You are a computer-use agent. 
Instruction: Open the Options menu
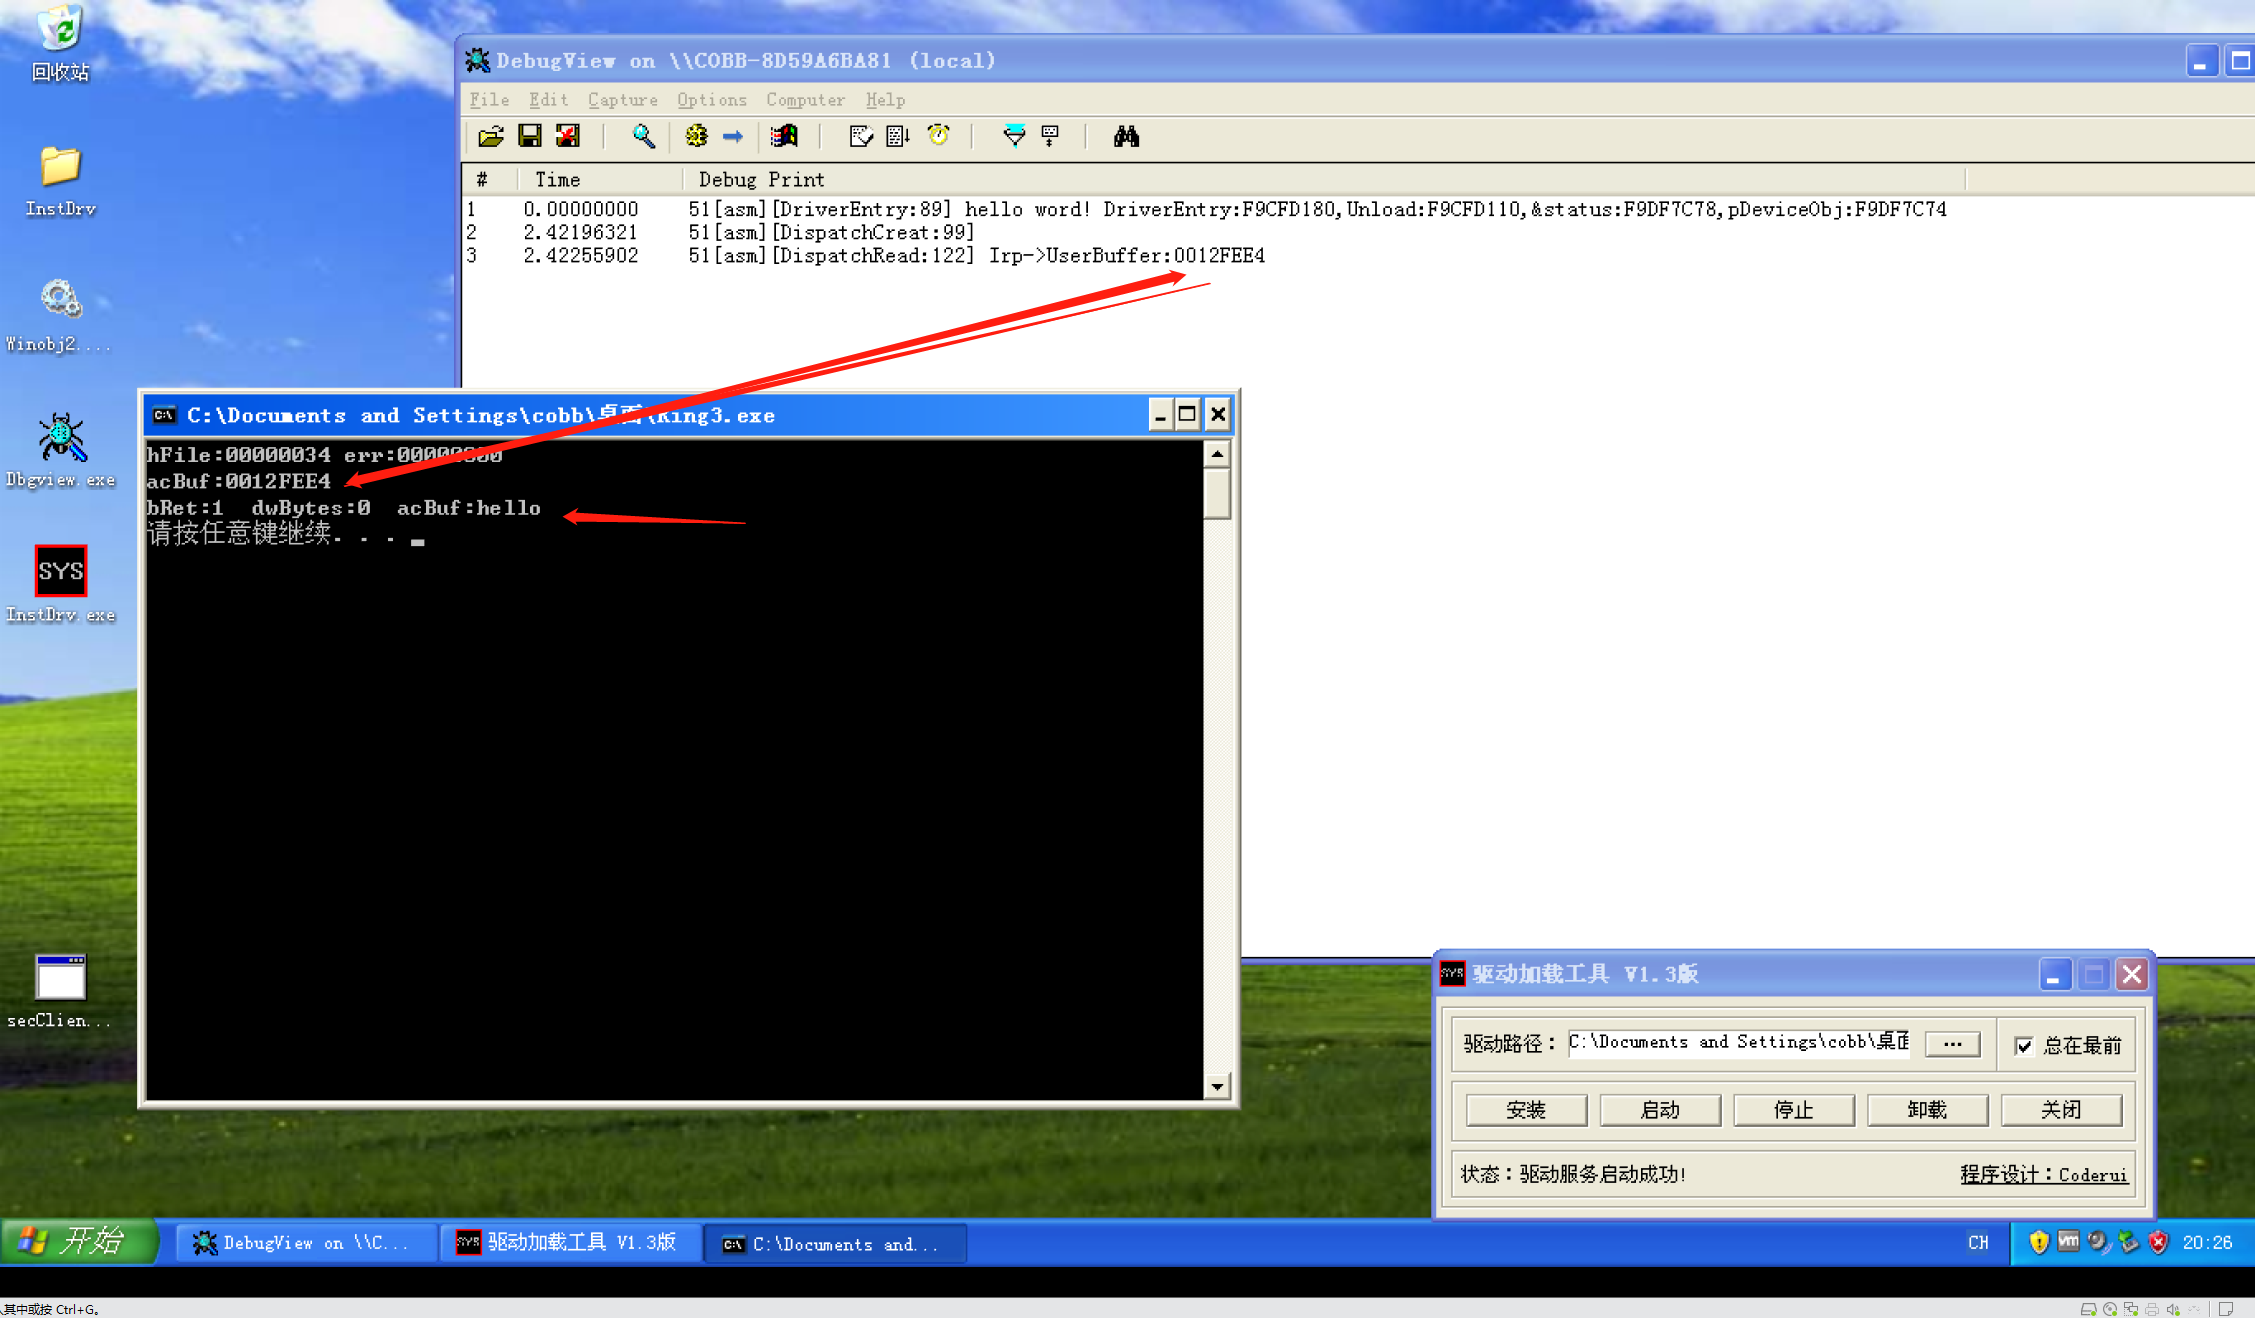point(711,100)
